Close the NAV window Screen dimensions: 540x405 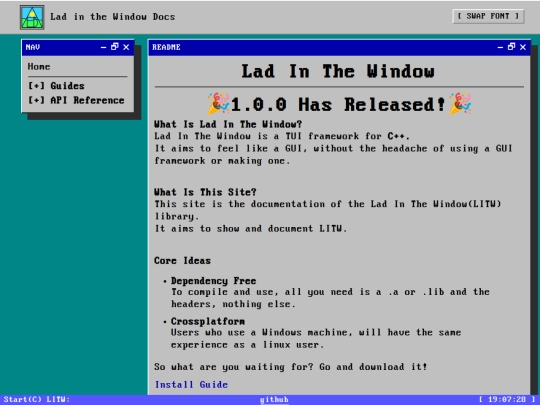[x=126, y=47]
